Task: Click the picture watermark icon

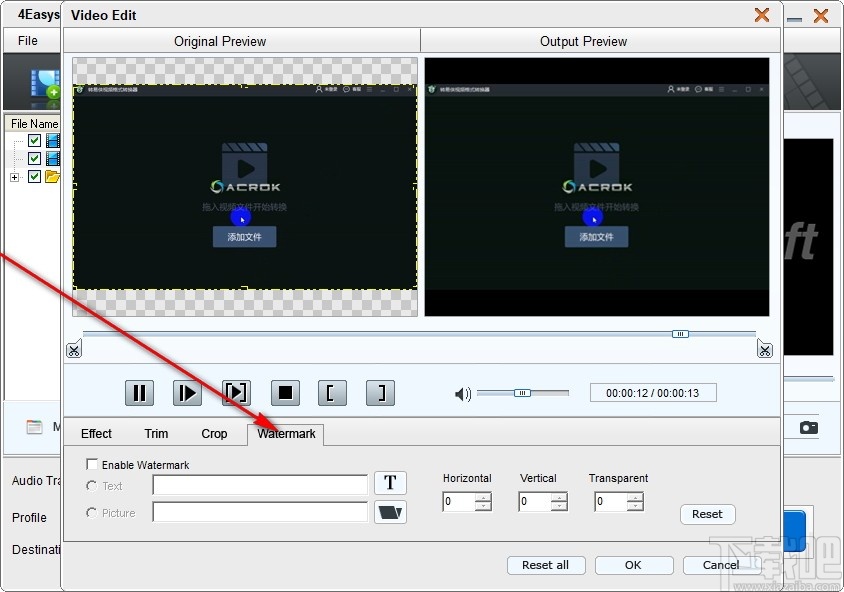Action: [390, 512]
